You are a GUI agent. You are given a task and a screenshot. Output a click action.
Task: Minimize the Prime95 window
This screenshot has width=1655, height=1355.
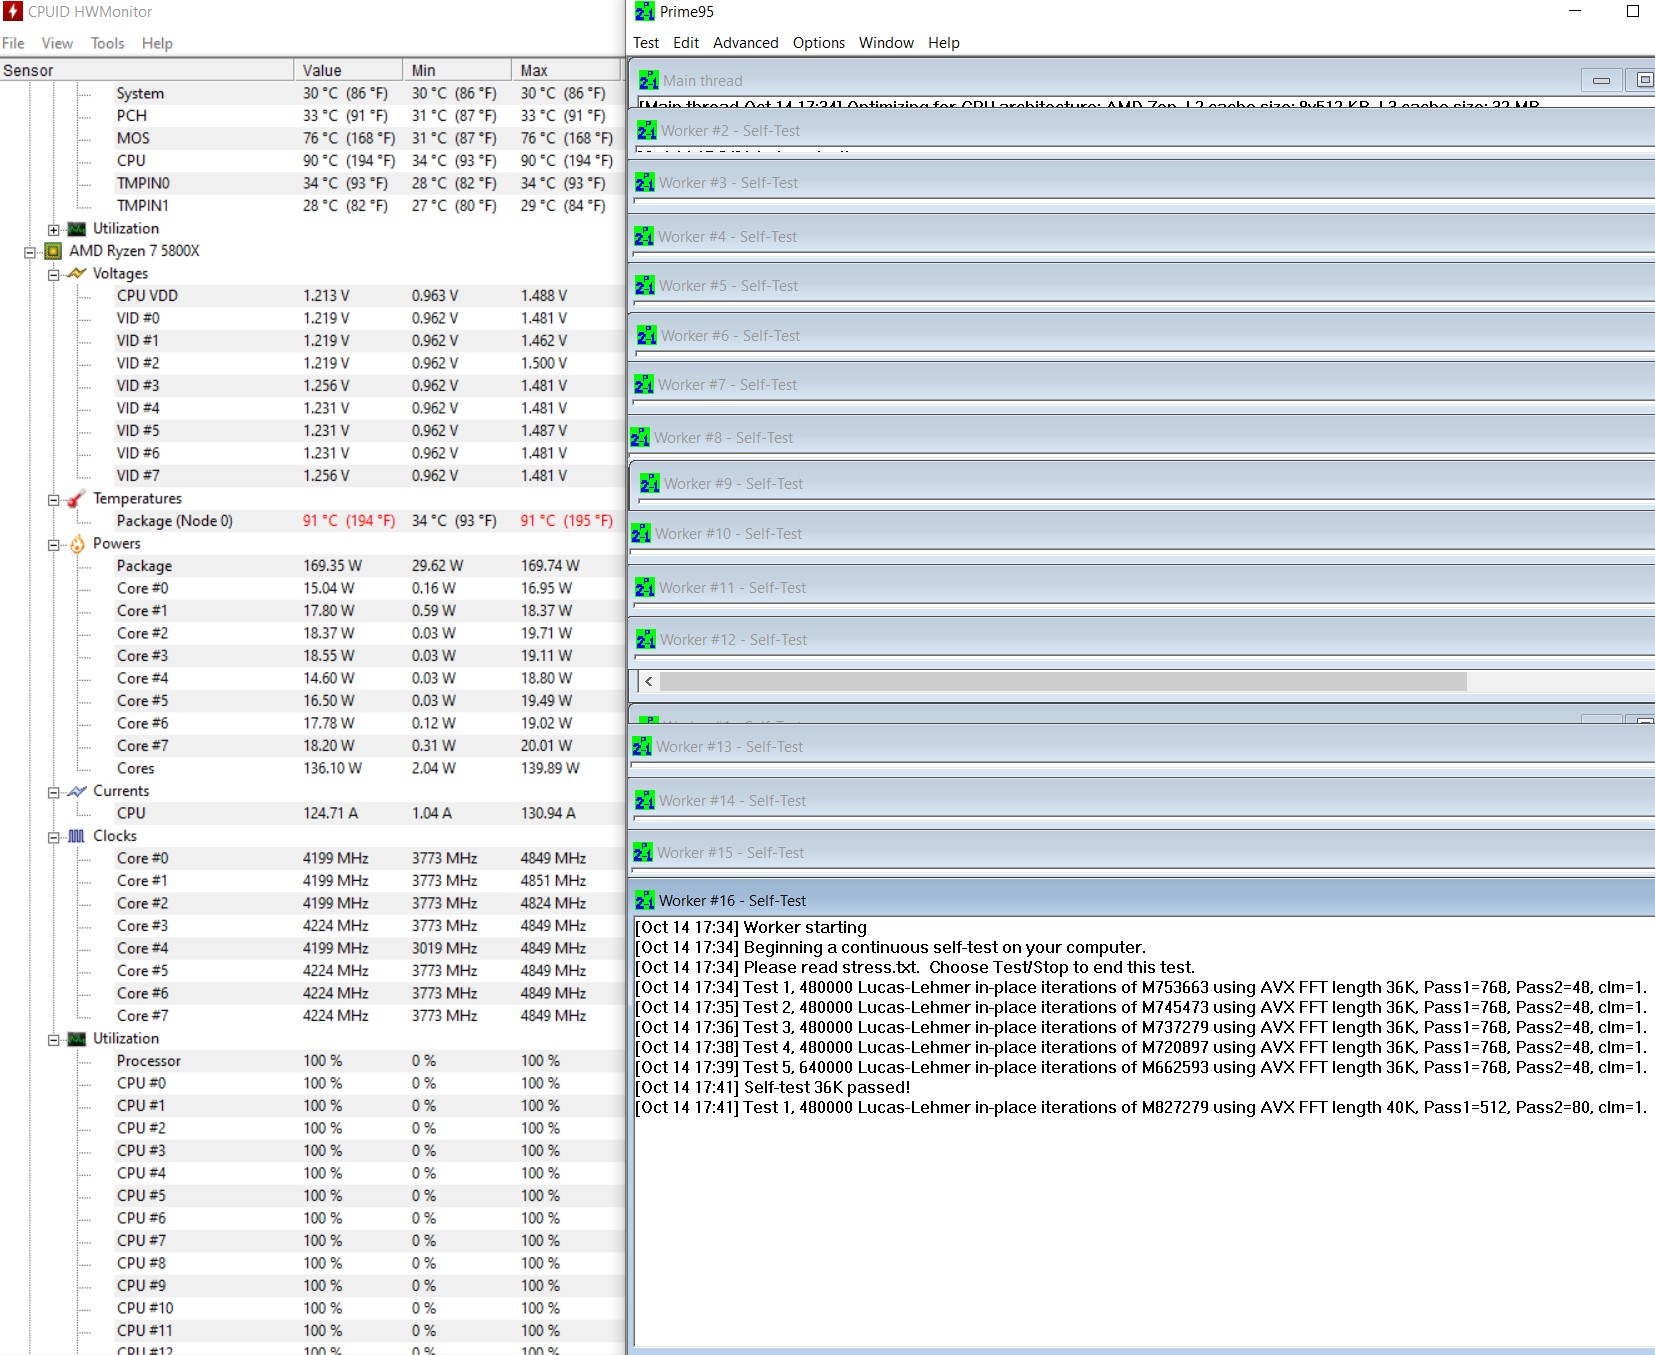point(1575,12)
